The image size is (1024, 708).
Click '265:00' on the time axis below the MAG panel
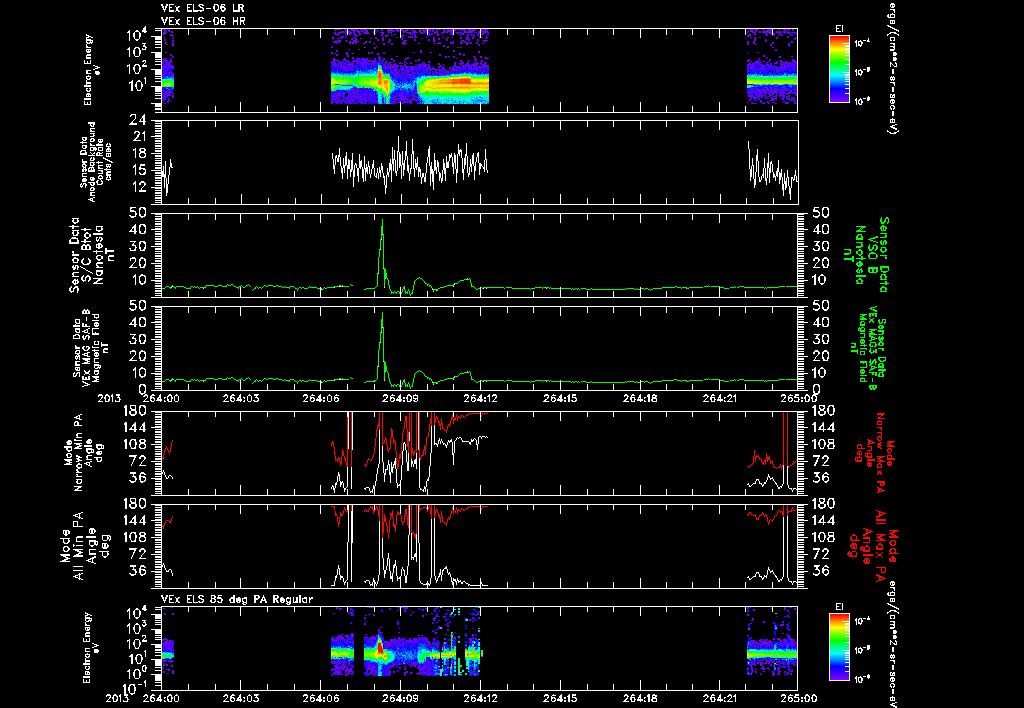point(798,398)
